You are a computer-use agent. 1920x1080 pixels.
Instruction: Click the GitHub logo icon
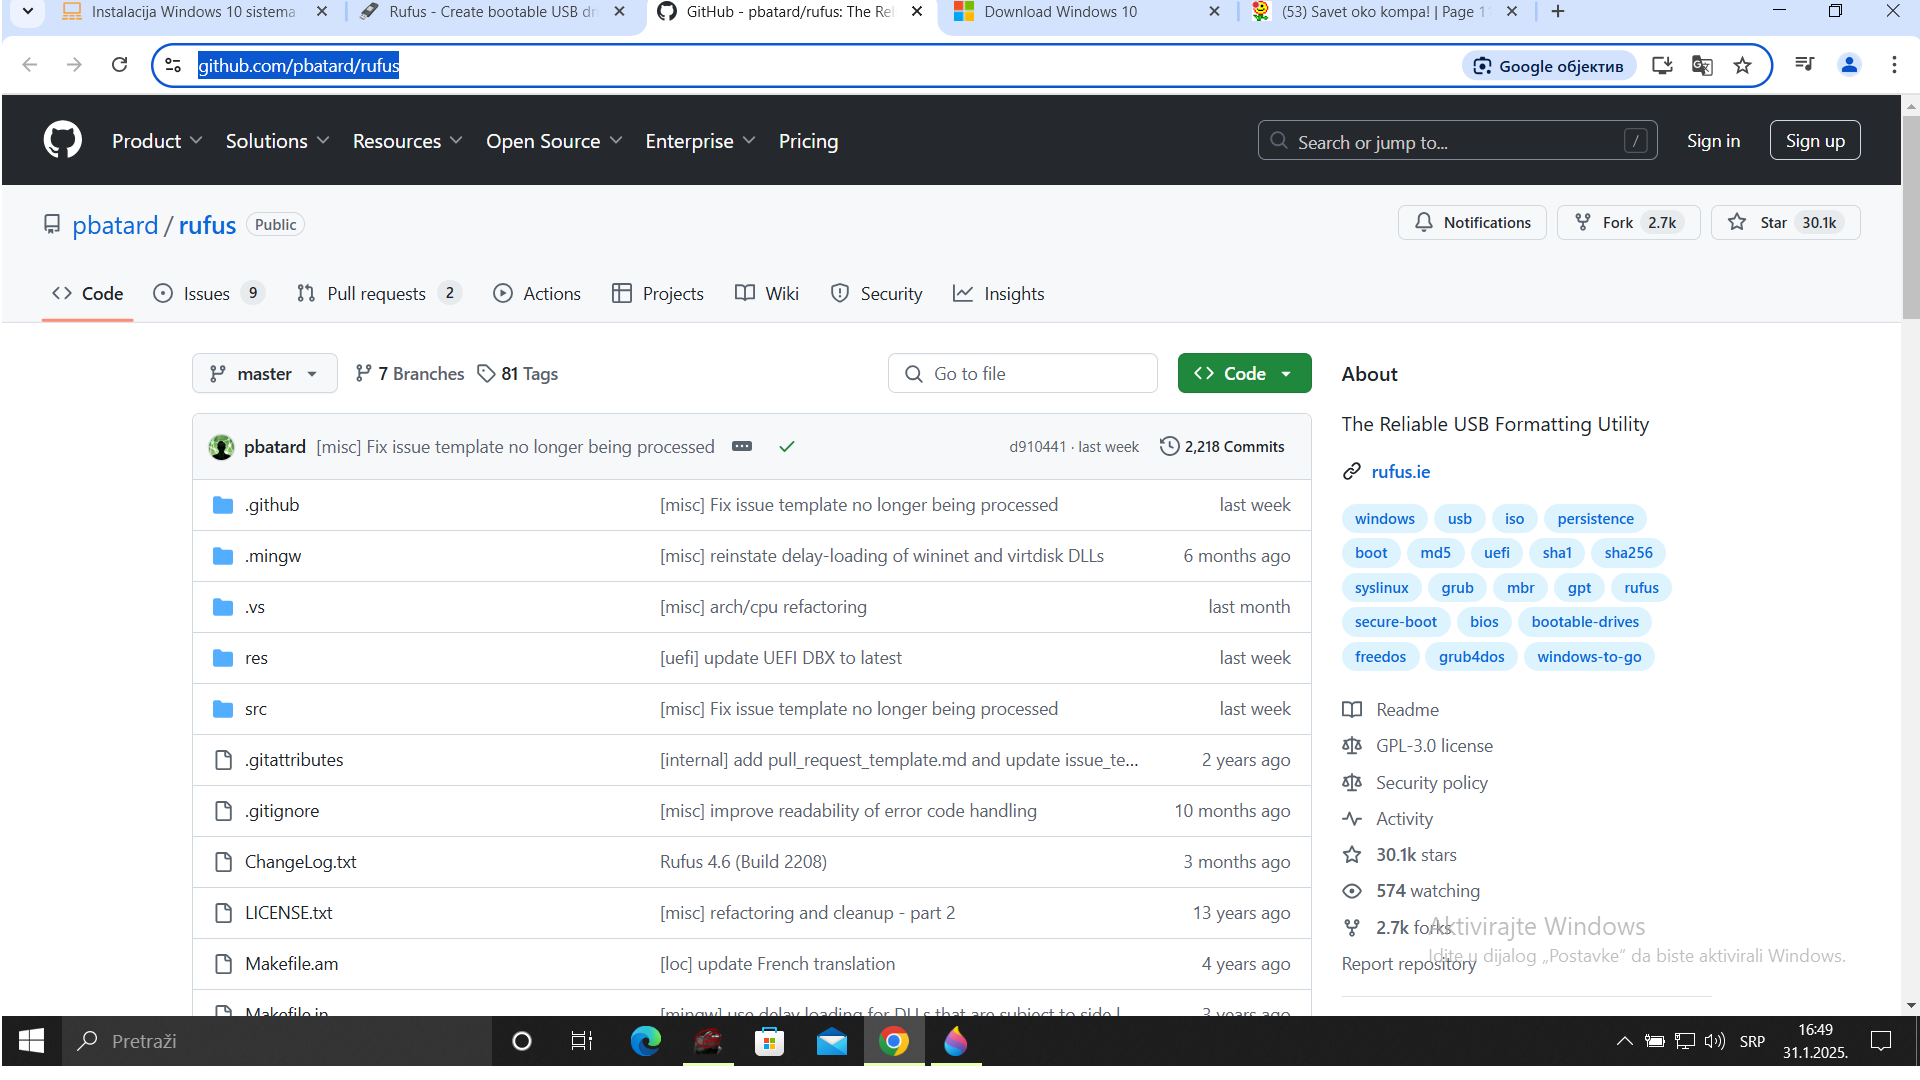pos(62,140)
